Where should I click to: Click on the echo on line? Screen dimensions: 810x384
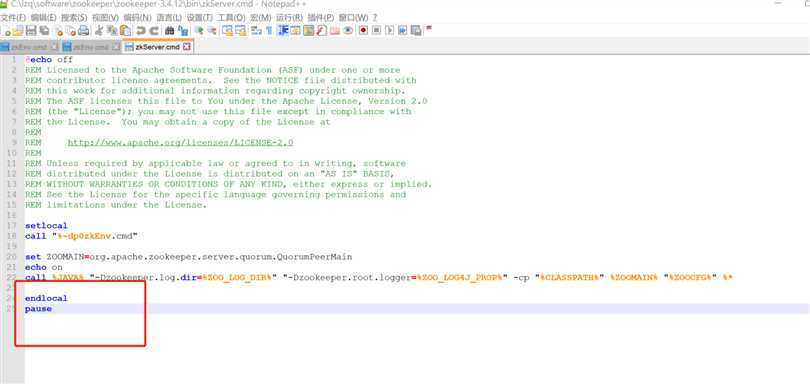[43, 267]
